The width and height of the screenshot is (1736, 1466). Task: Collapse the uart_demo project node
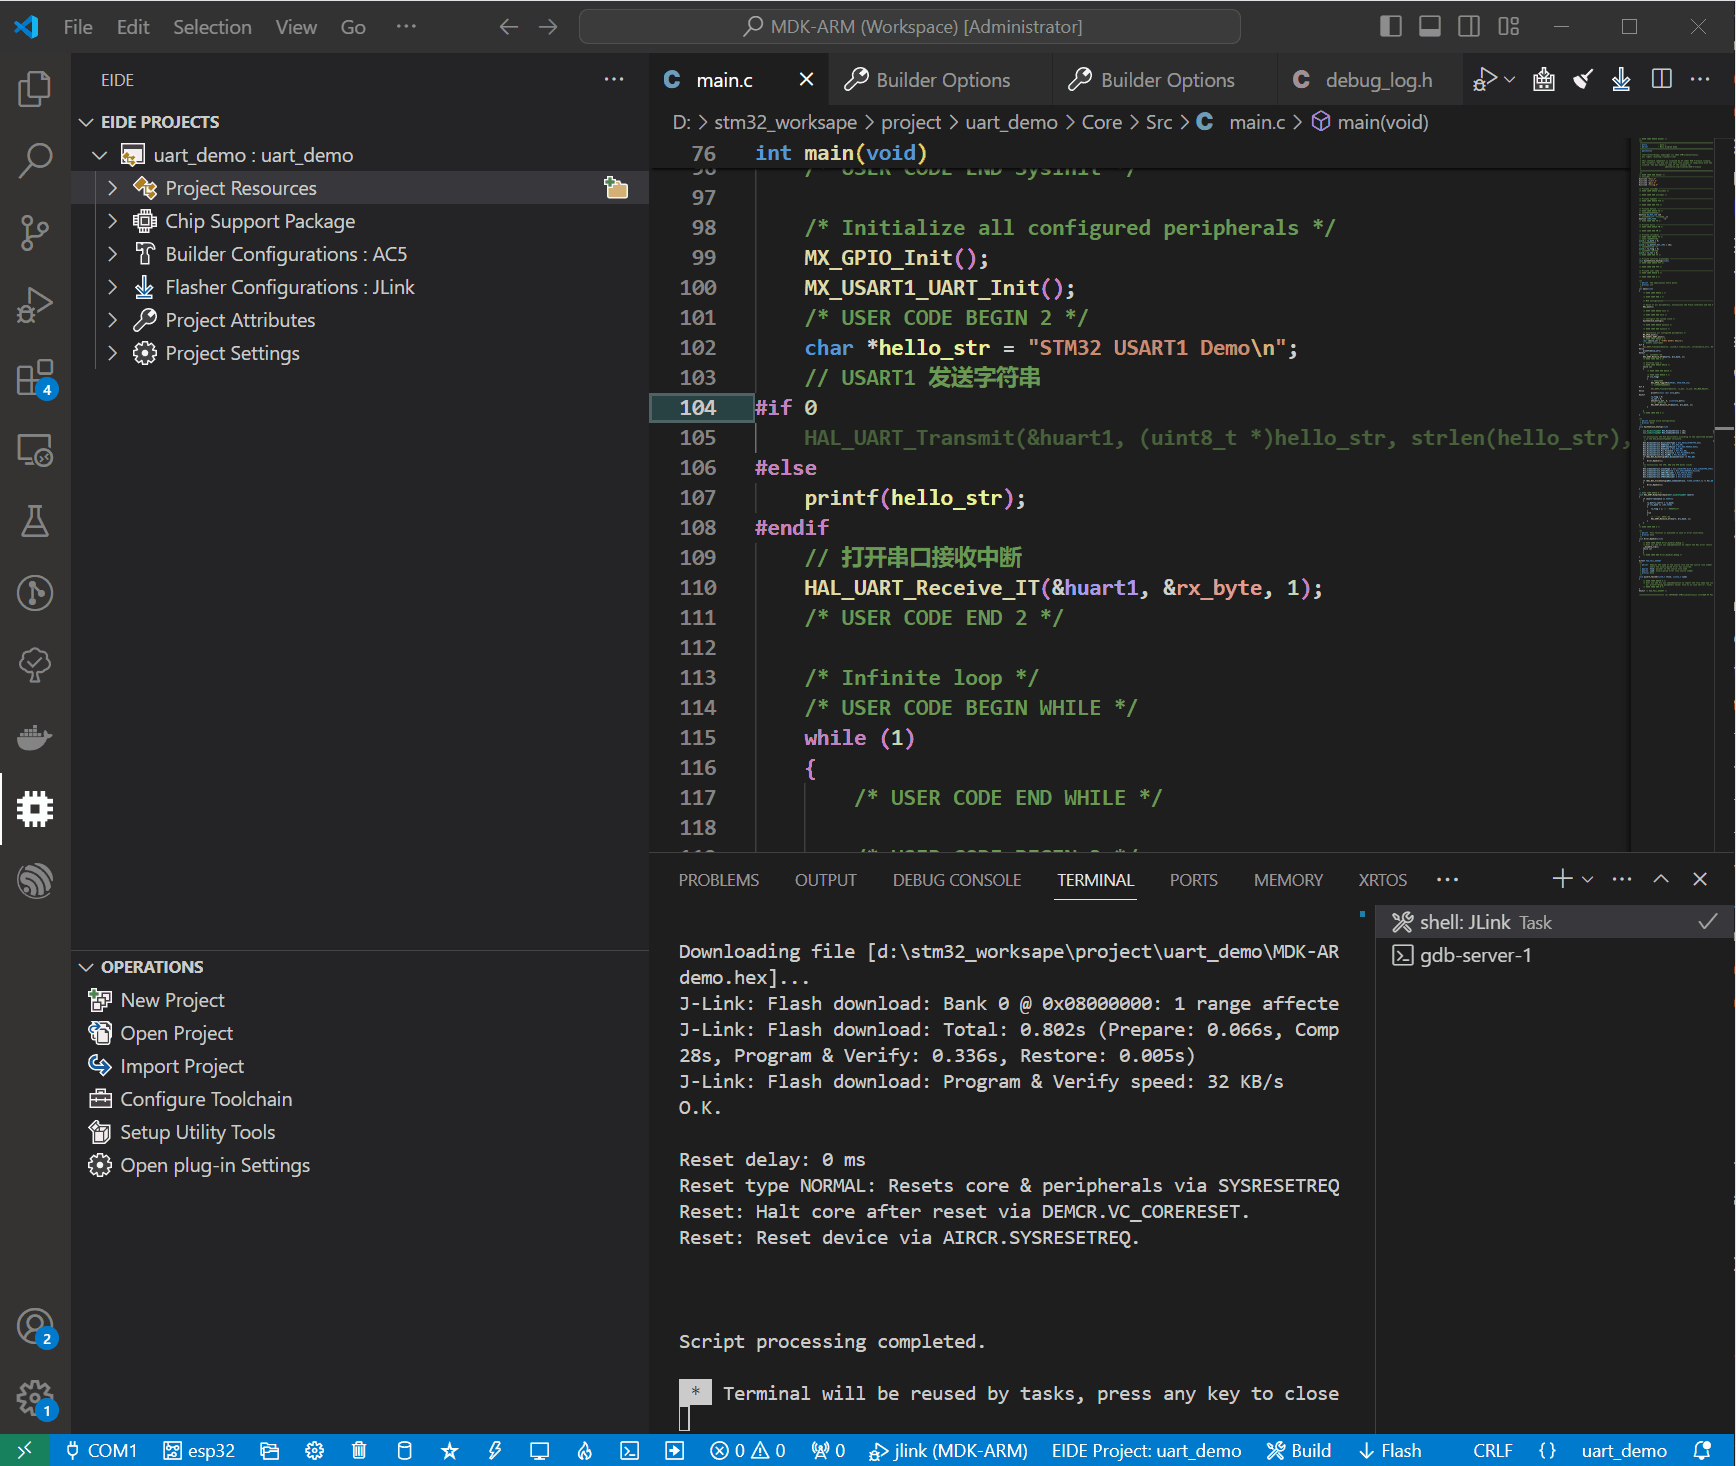(99, 155)
